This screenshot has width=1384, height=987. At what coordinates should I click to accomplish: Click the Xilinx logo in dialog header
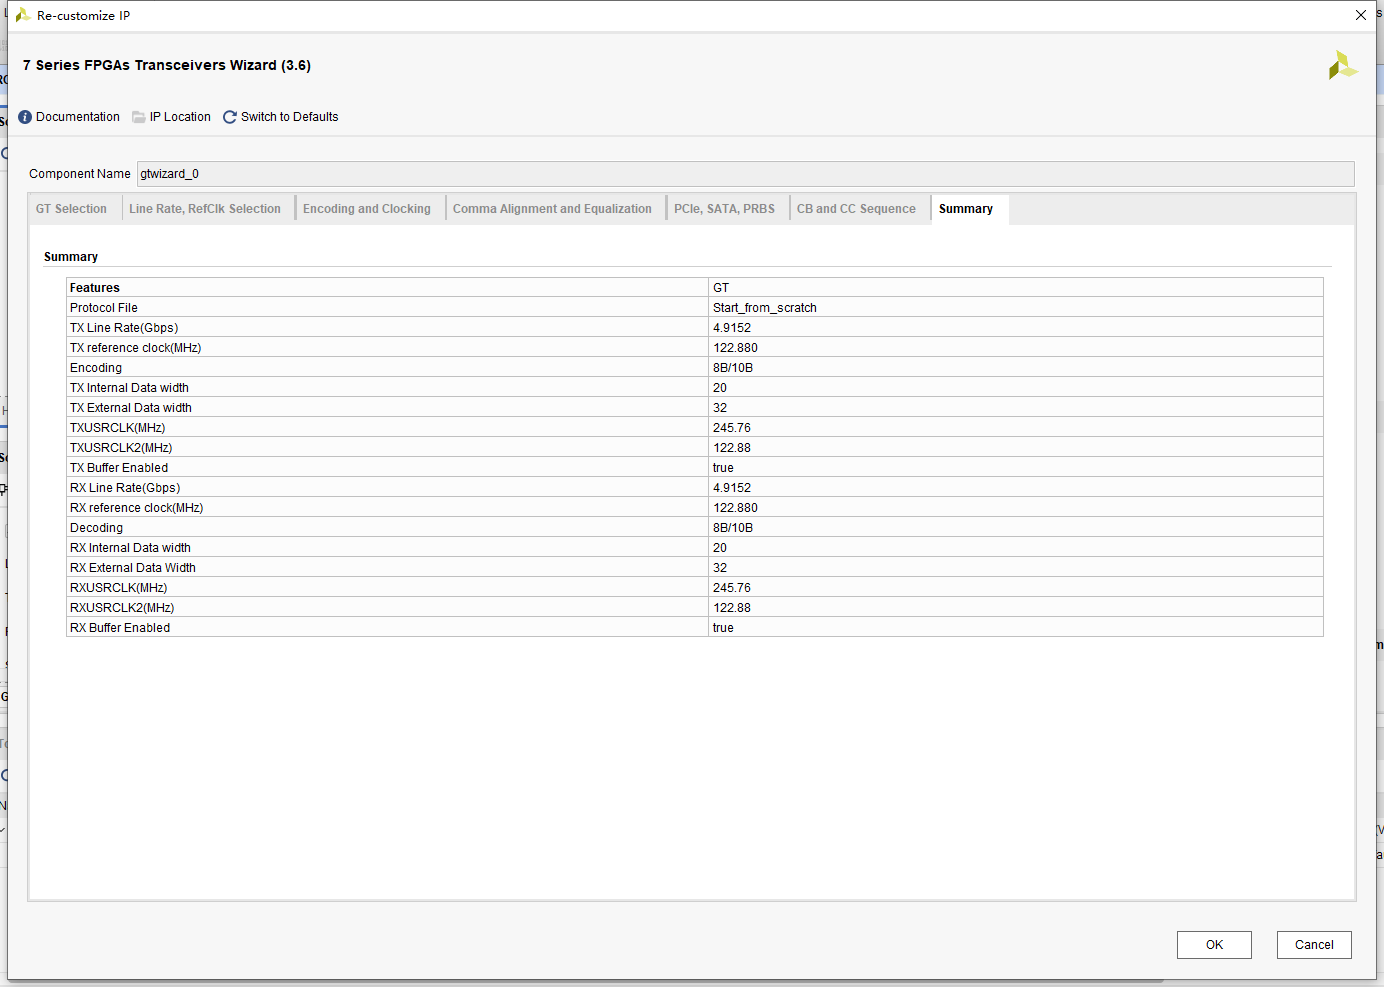[1342, 65]
